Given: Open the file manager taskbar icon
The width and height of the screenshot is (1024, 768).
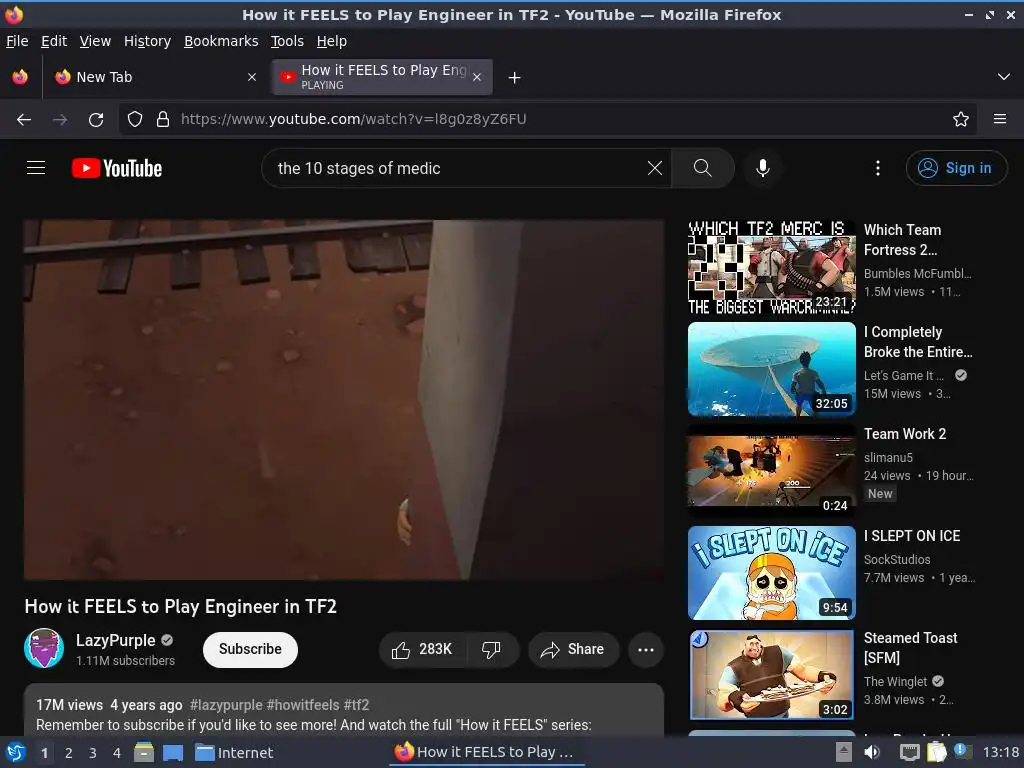Looking at the screenshot, I should [144, 752].
